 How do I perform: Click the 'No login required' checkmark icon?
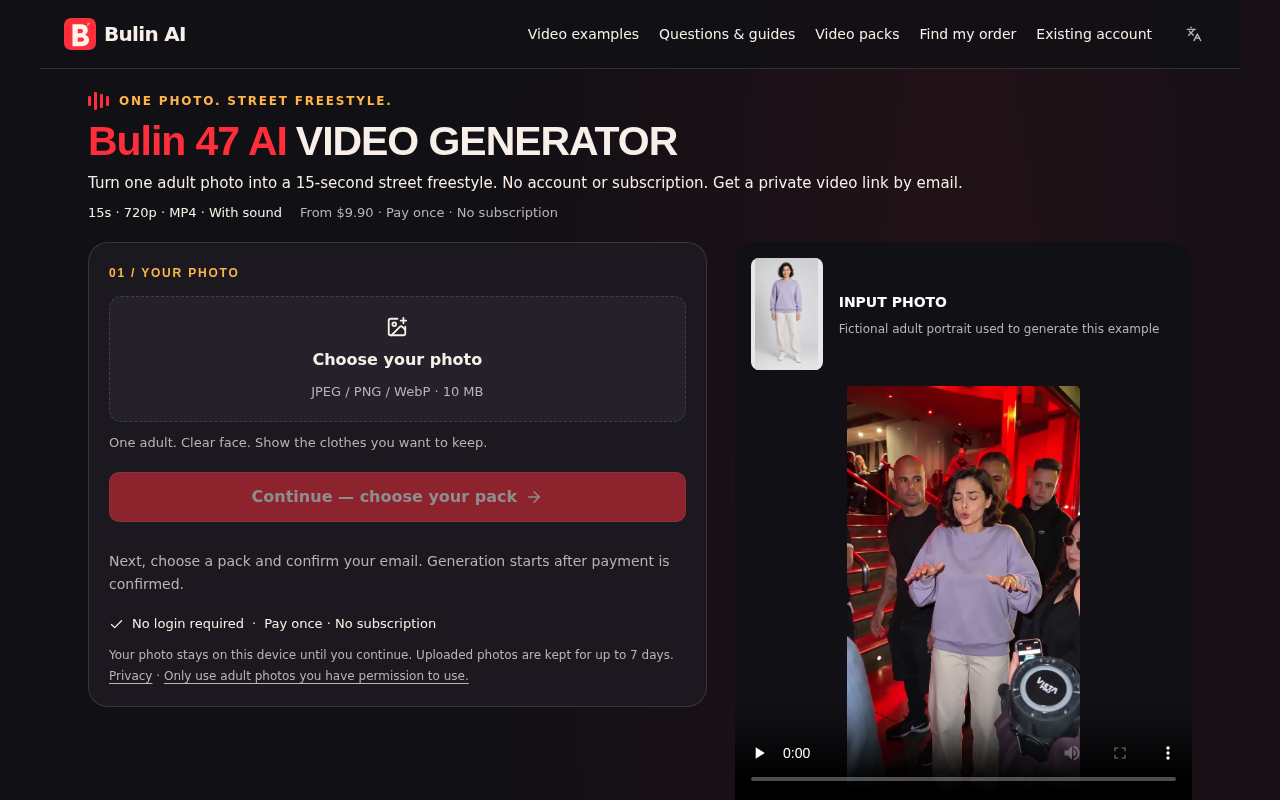tap(116, 624)
